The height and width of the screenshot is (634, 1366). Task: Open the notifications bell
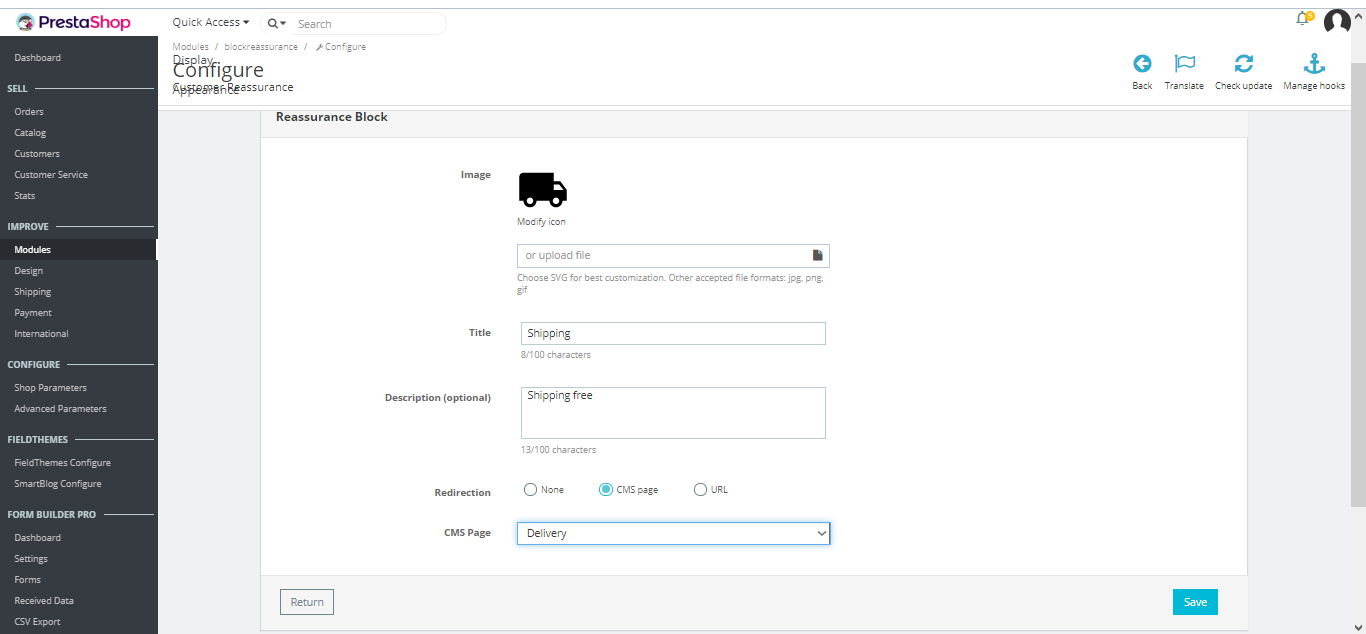pos(1303,19)
